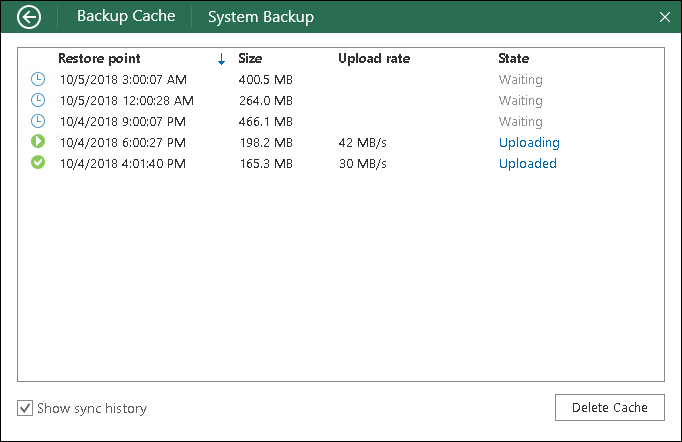682x442 pixels.
Task: Click the Delete Cache button
Action: pyautogui.click(x=609, y=408)
